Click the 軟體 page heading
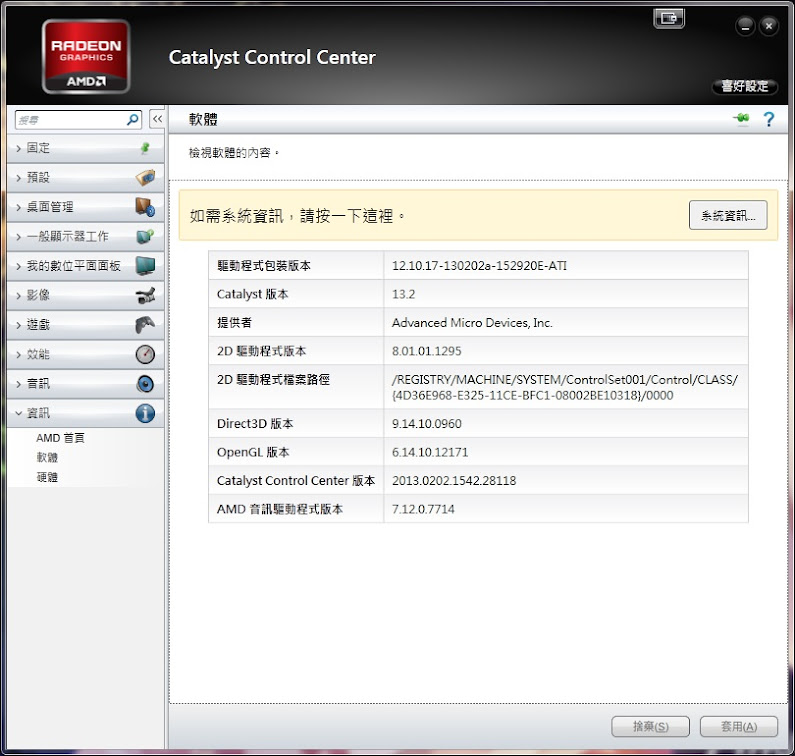Image resolution: width=795 pixels, height=756 pixels. [203, 120]
